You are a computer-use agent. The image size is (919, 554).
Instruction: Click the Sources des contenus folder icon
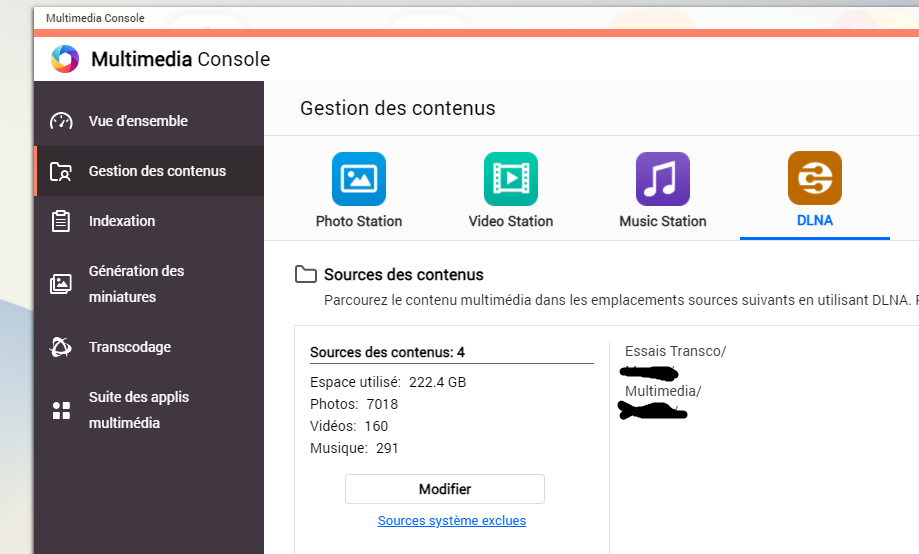(x=305, y=274)
